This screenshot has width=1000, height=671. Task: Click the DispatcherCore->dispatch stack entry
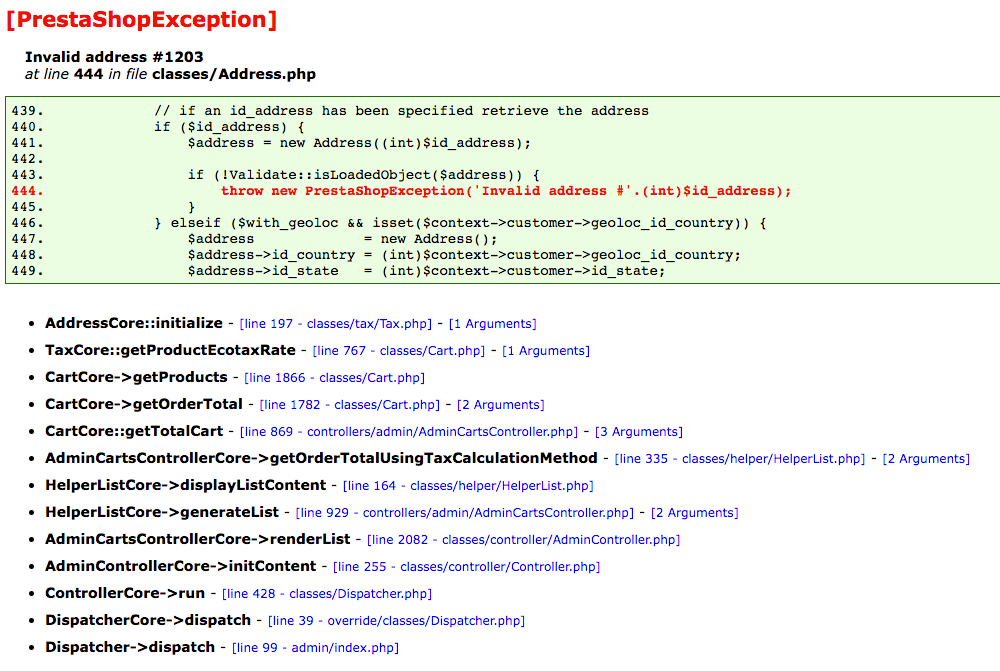(148, 620)
